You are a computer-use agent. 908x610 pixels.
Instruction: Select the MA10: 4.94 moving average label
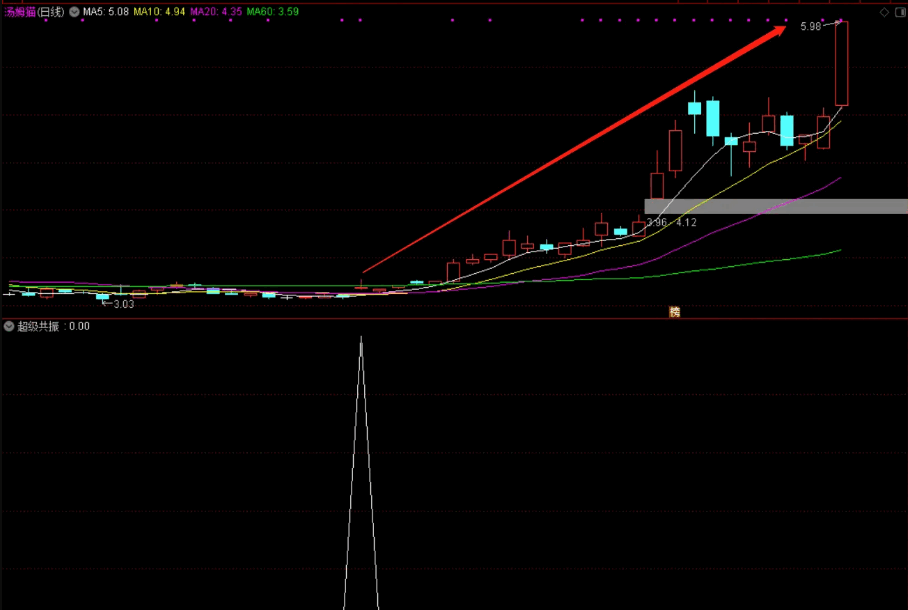pos(159,12)
